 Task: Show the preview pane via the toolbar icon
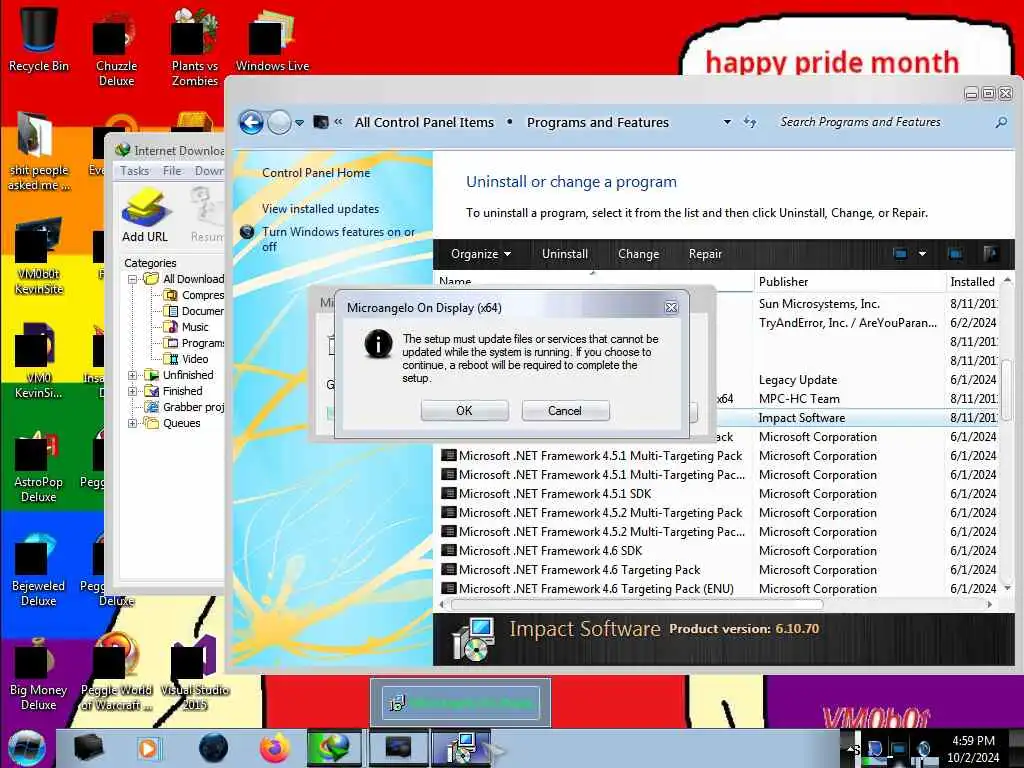[x=955, y=254]
